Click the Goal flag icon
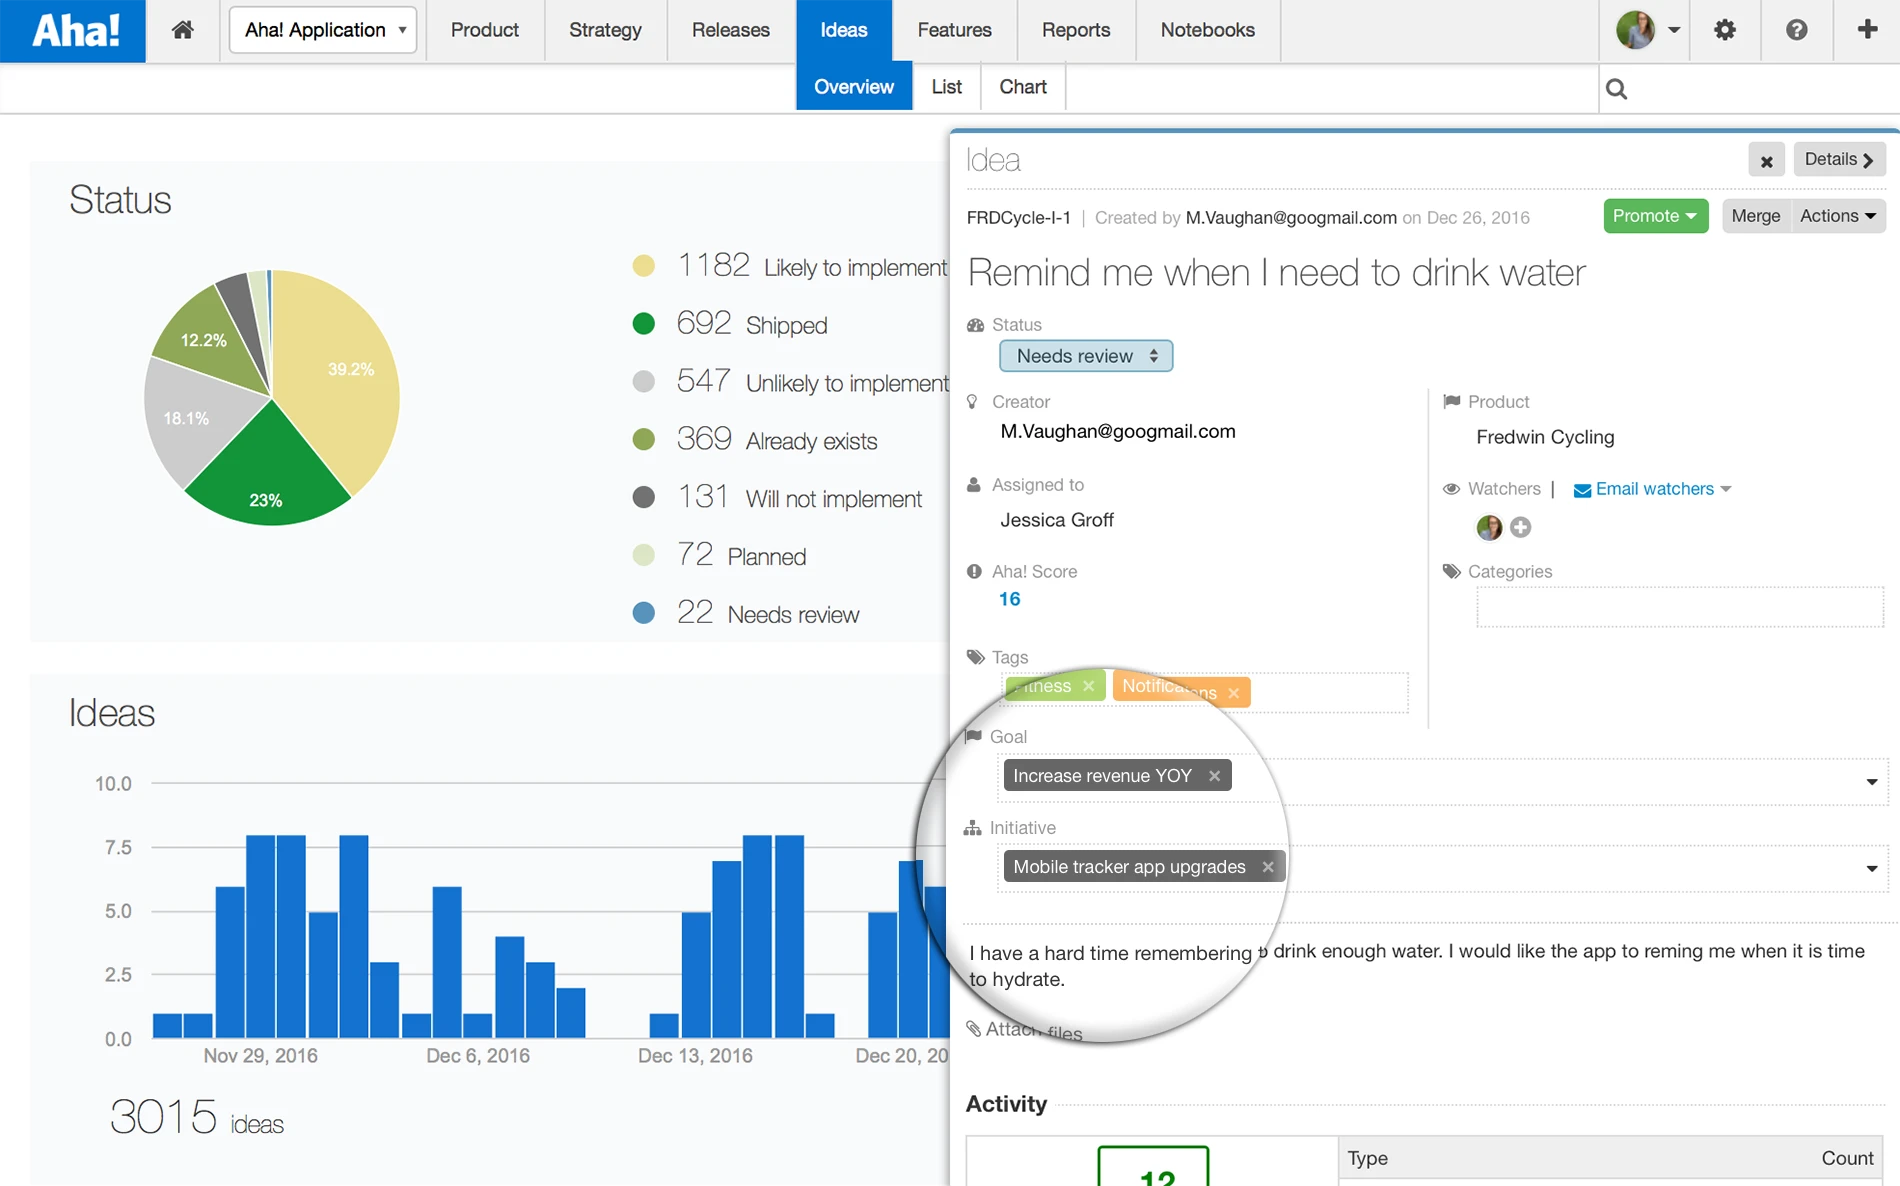The height and width of the screenshot is (1186, 1900). point(973,736)
